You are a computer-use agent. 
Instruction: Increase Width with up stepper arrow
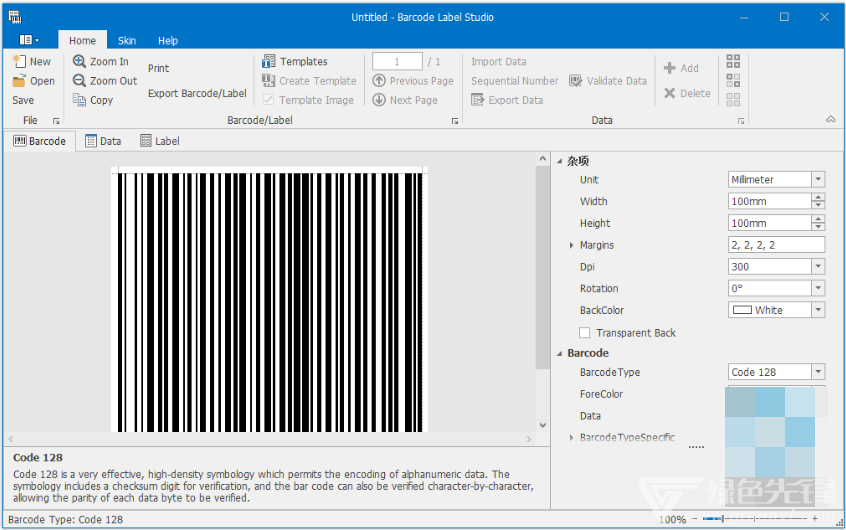(x=818, y=198)
